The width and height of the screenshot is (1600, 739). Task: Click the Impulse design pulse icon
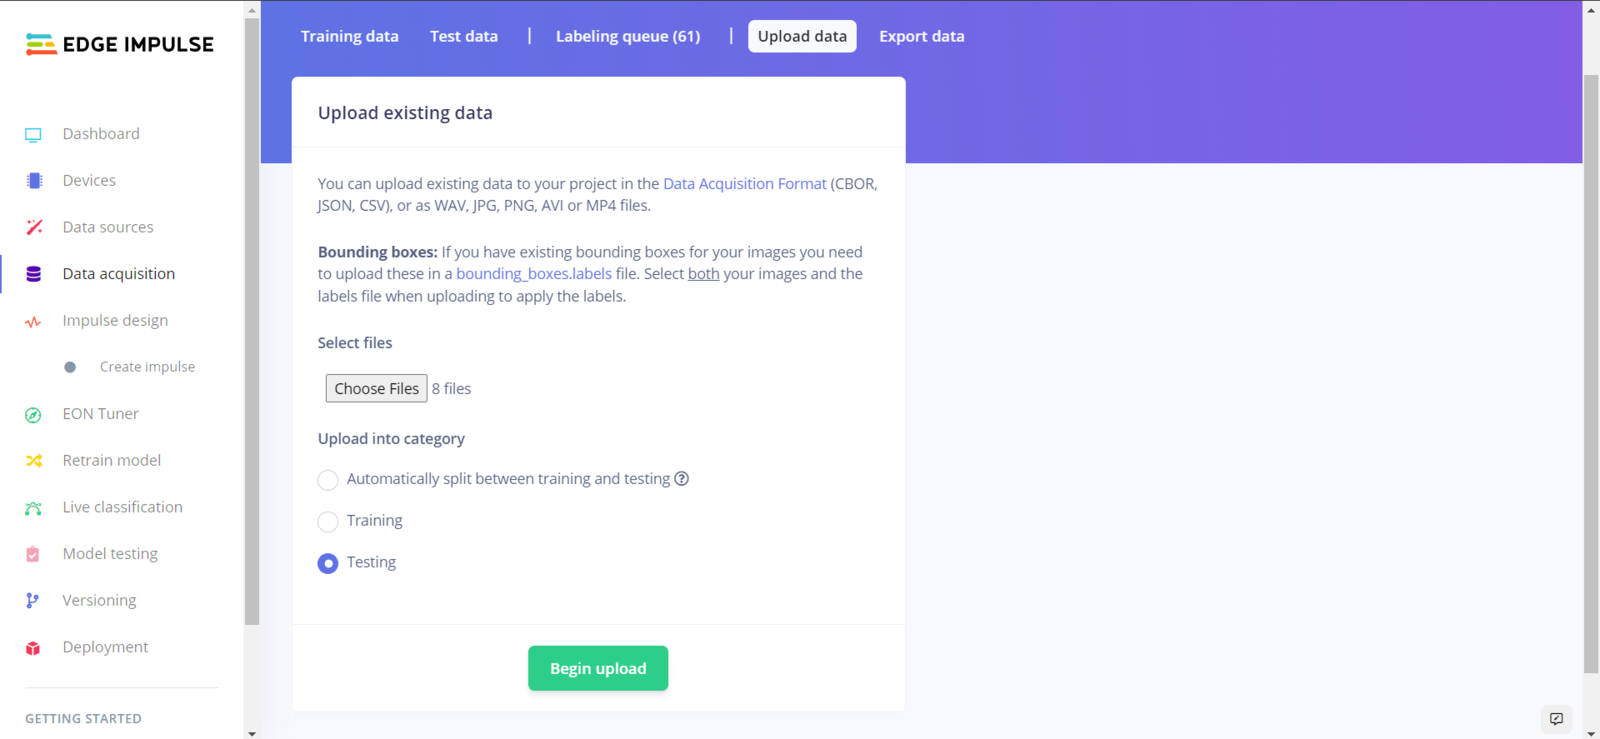tap(33, 321)
